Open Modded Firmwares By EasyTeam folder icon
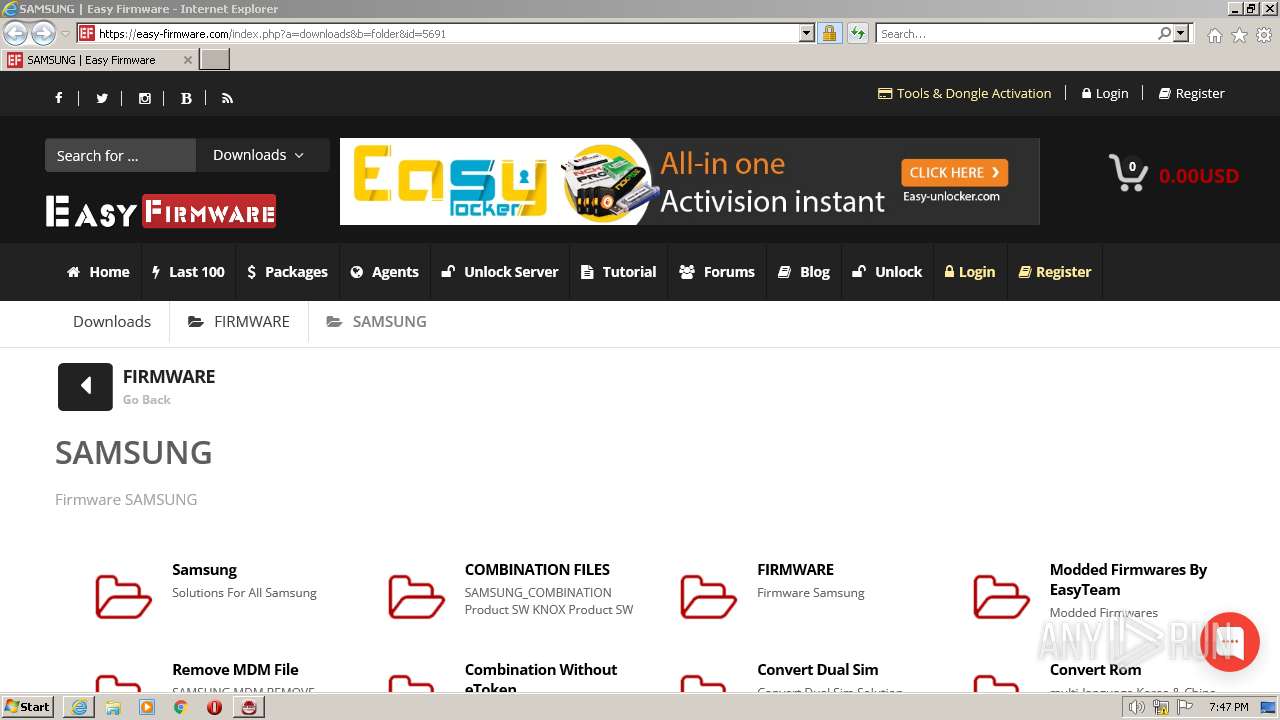 1001,597
